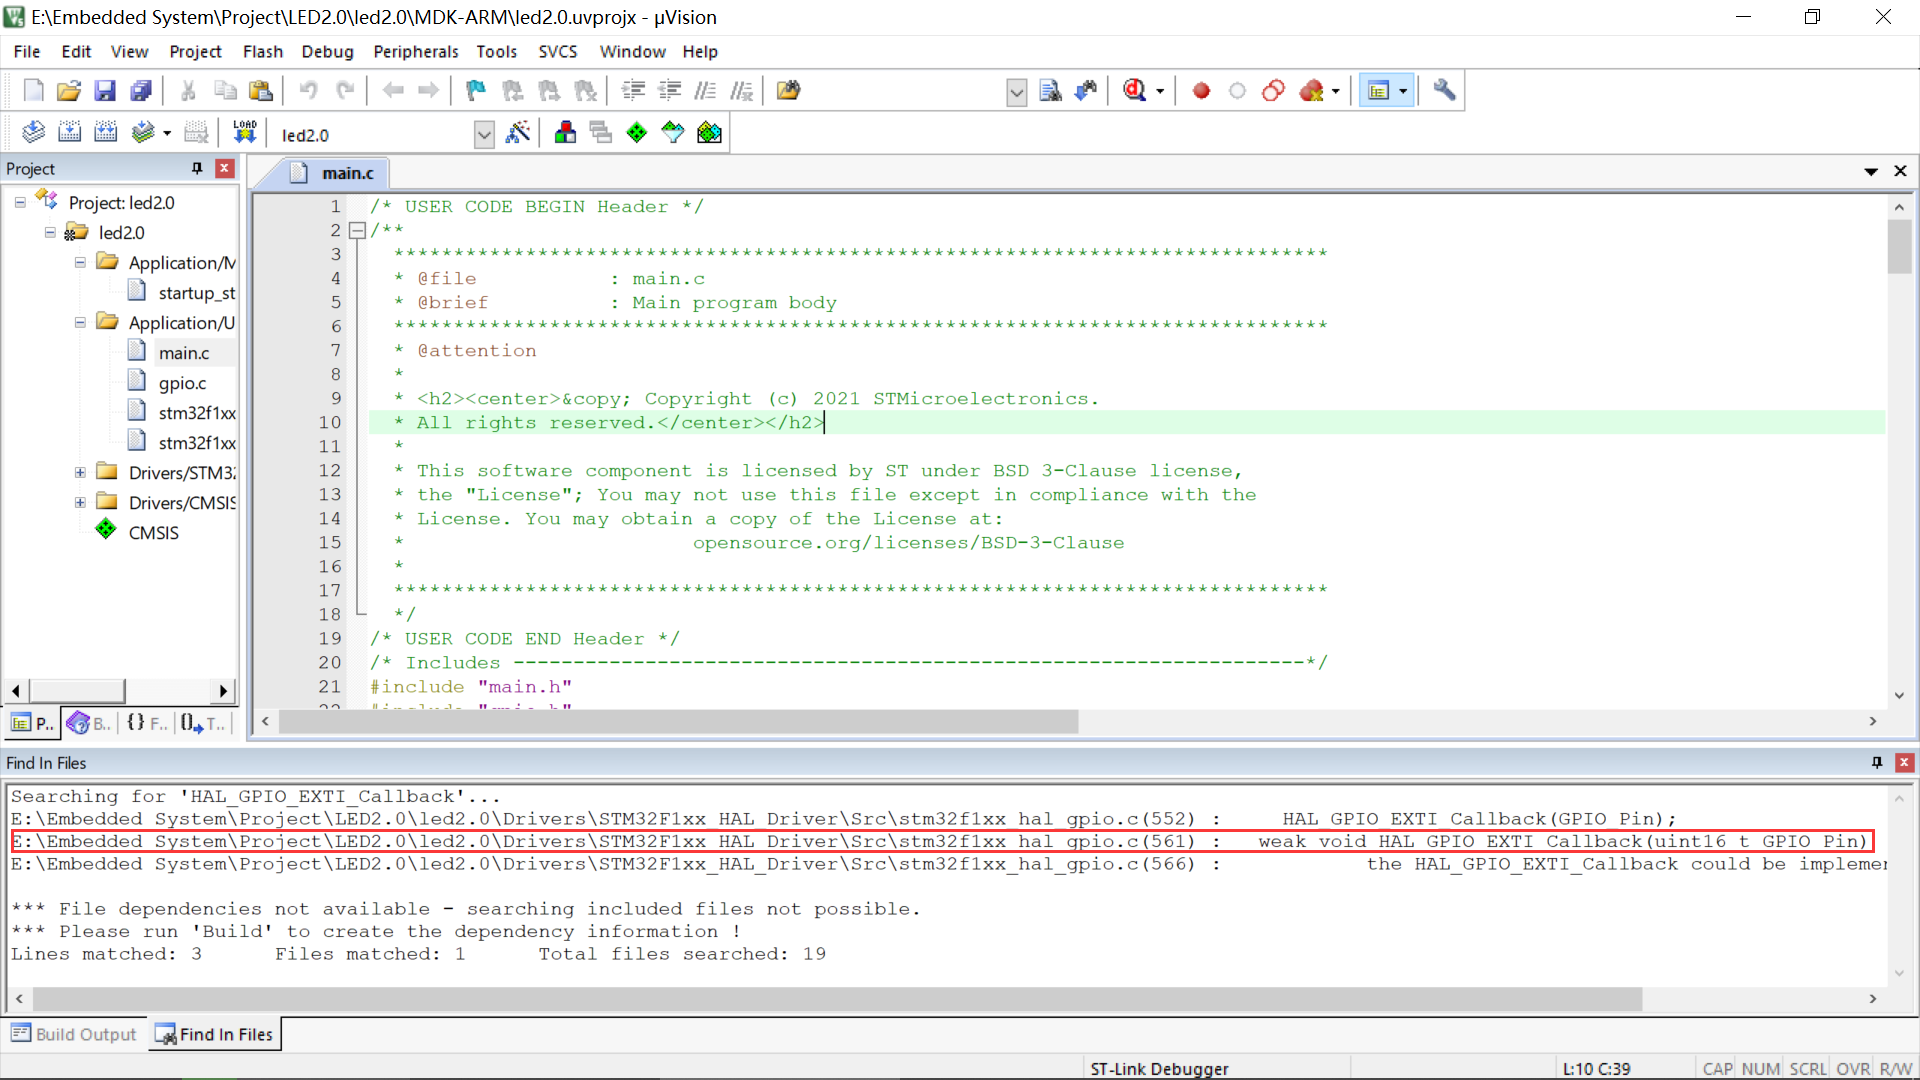The width and height of the screenshot is (1920, 1080).
Task: Open Configuration wrench icon
Action: tap(1444, 91)
